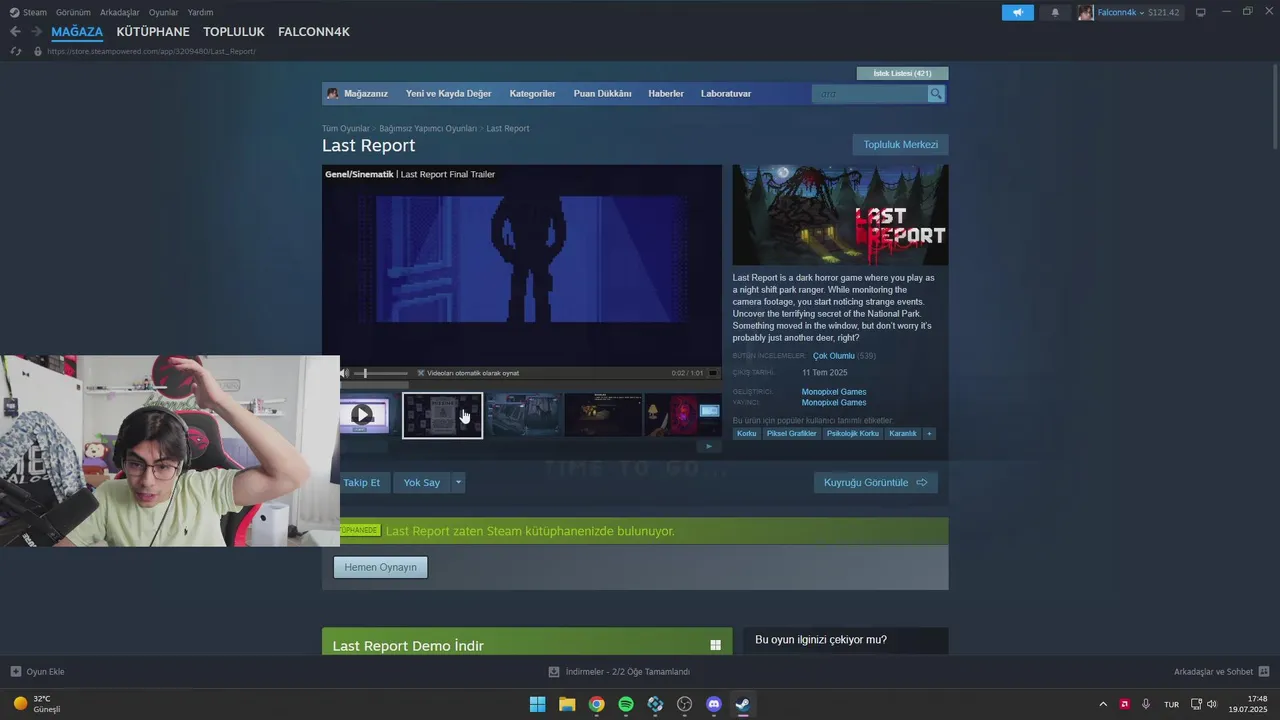Toggle the Videoları otomatik olarak oynat checkbox
Image resolution: width=1280 pixels, height=720 pixels.
(x=421, y=373)
